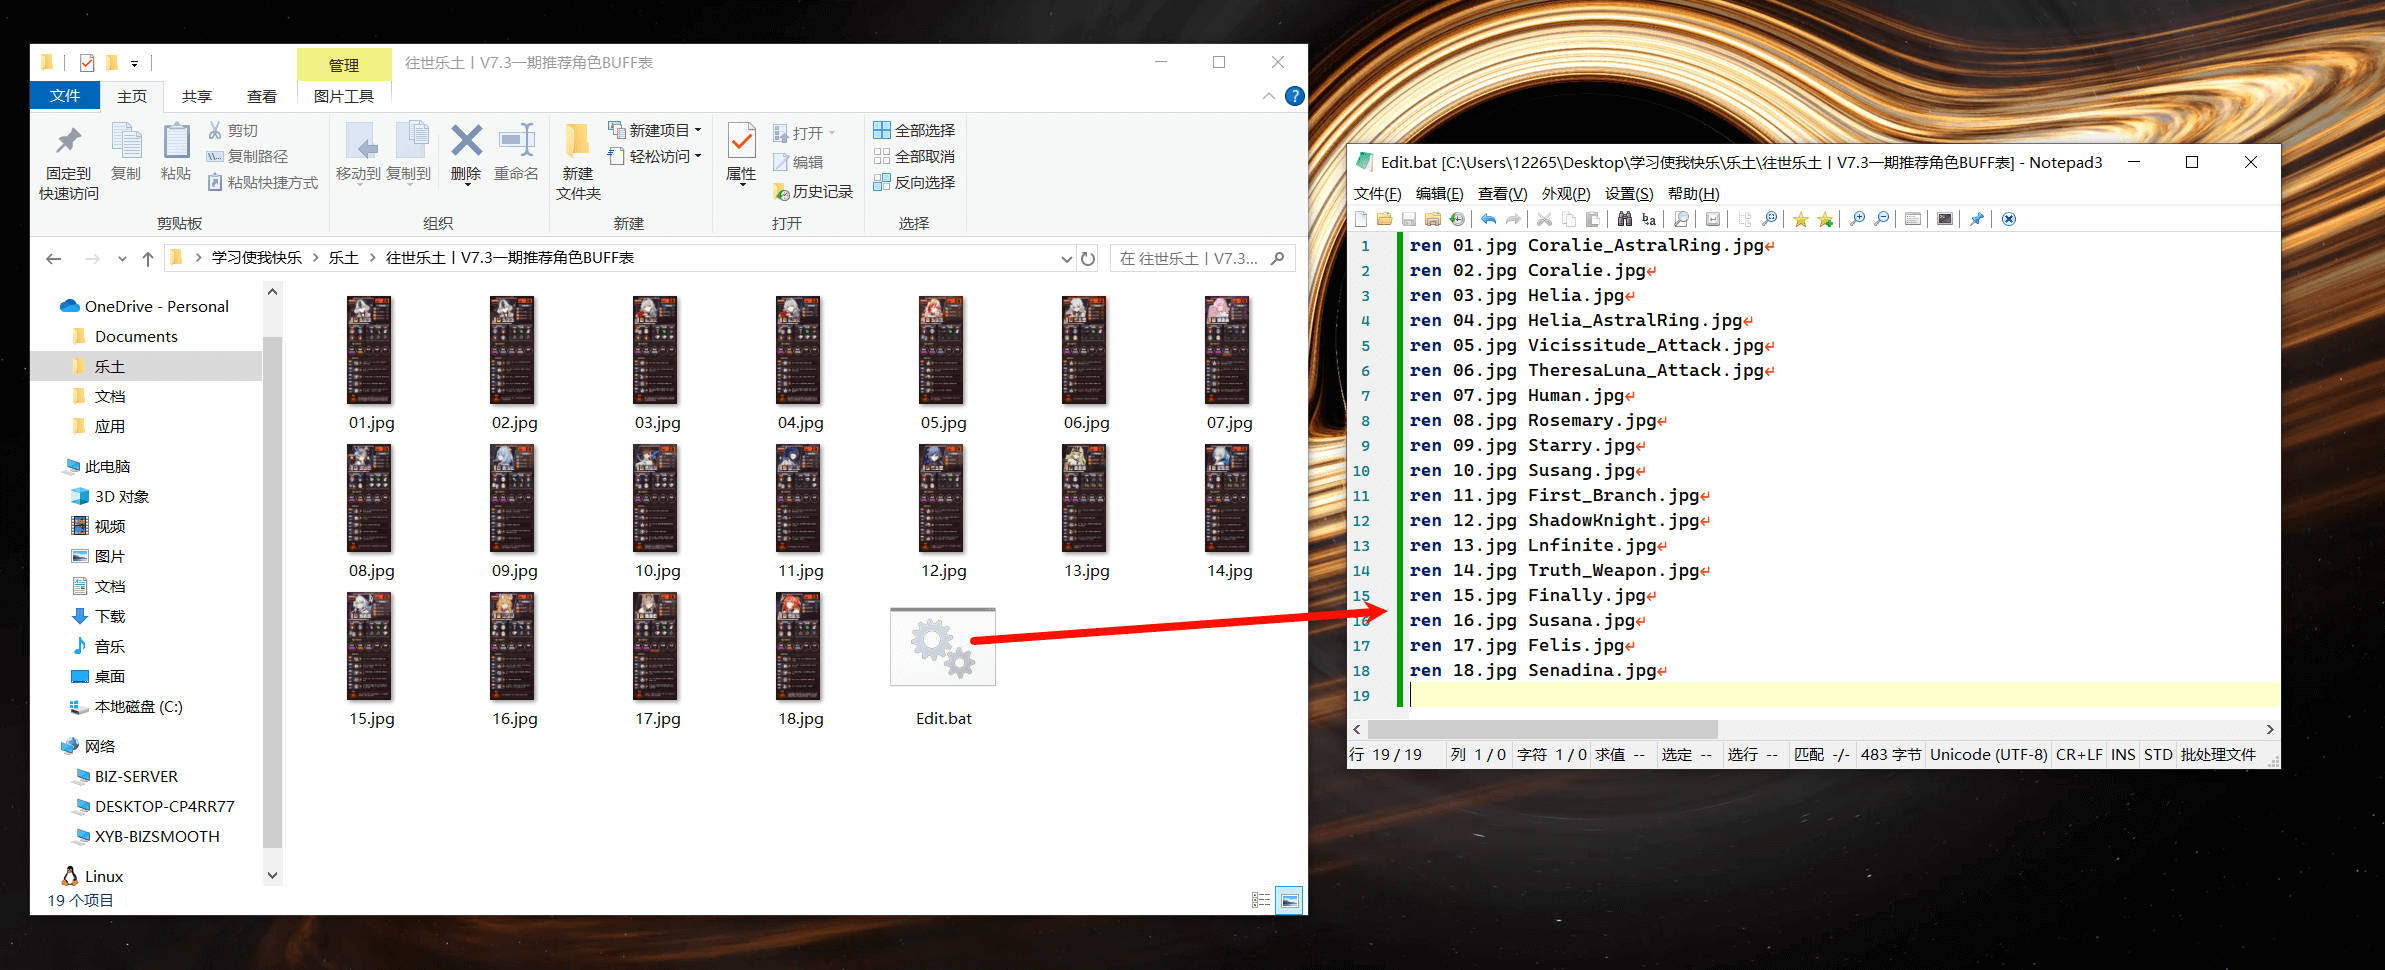Image resolution: width=2385 pixels, height=970 pixels.
Task: Click 历史记录 button in Explorer ribbon
Action: point(813,191)
